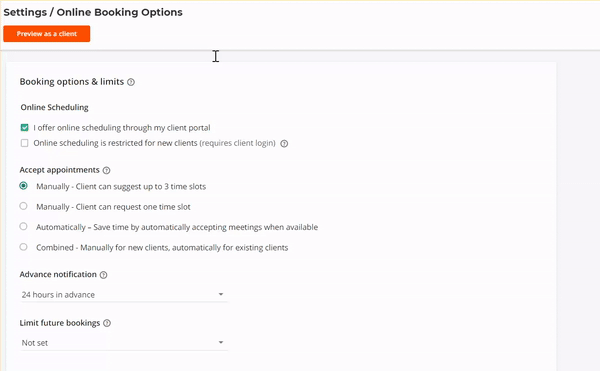
Task: Click info icon after requires client login
Action: tap(284, 144)
